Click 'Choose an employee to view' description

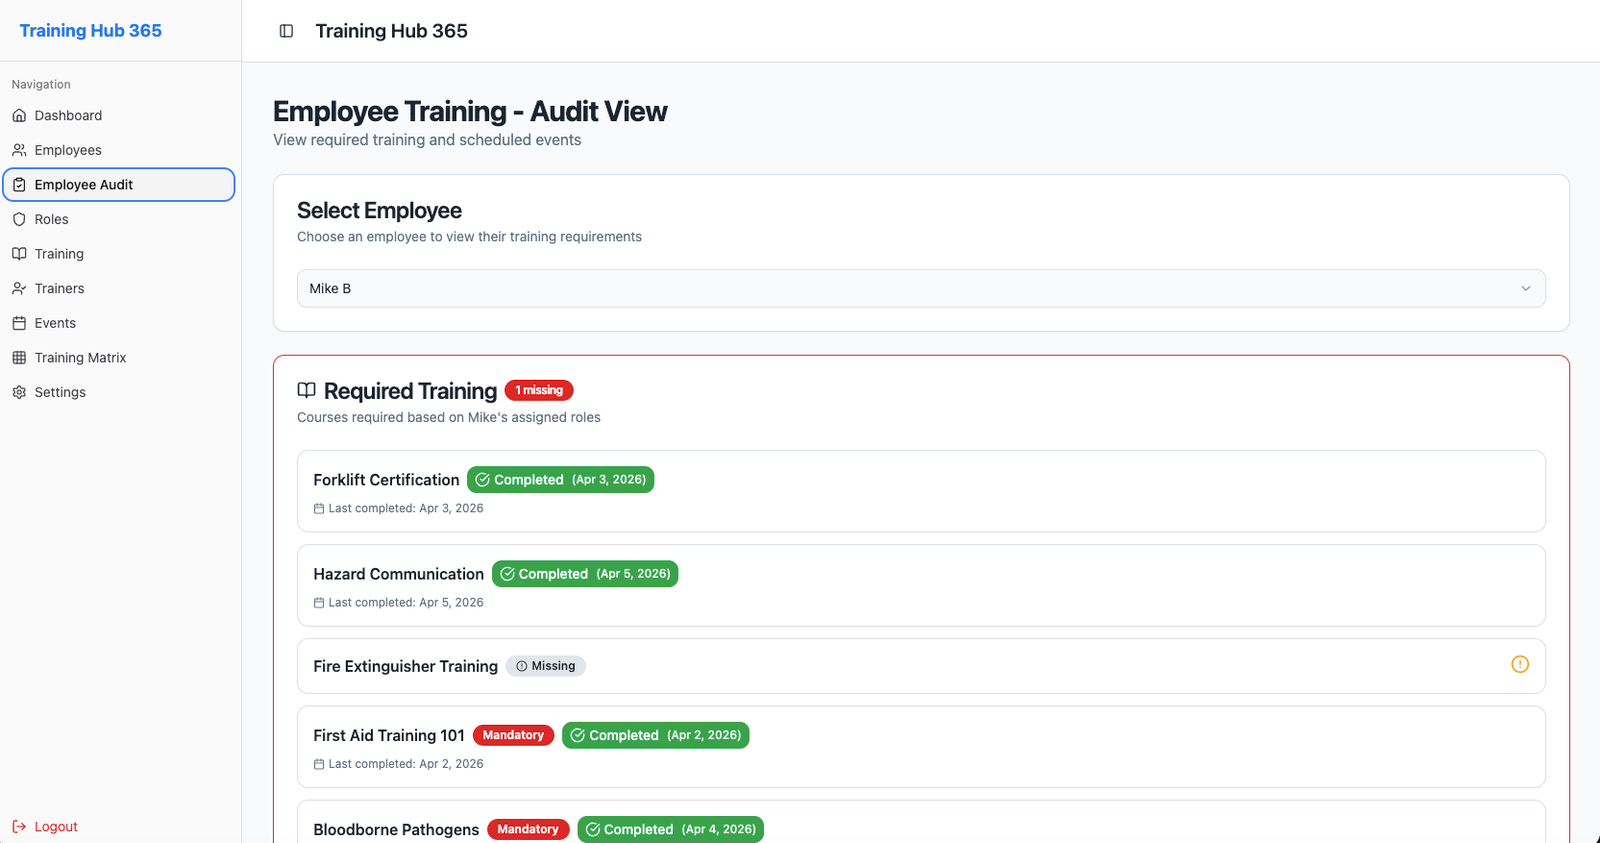point(469,237)
